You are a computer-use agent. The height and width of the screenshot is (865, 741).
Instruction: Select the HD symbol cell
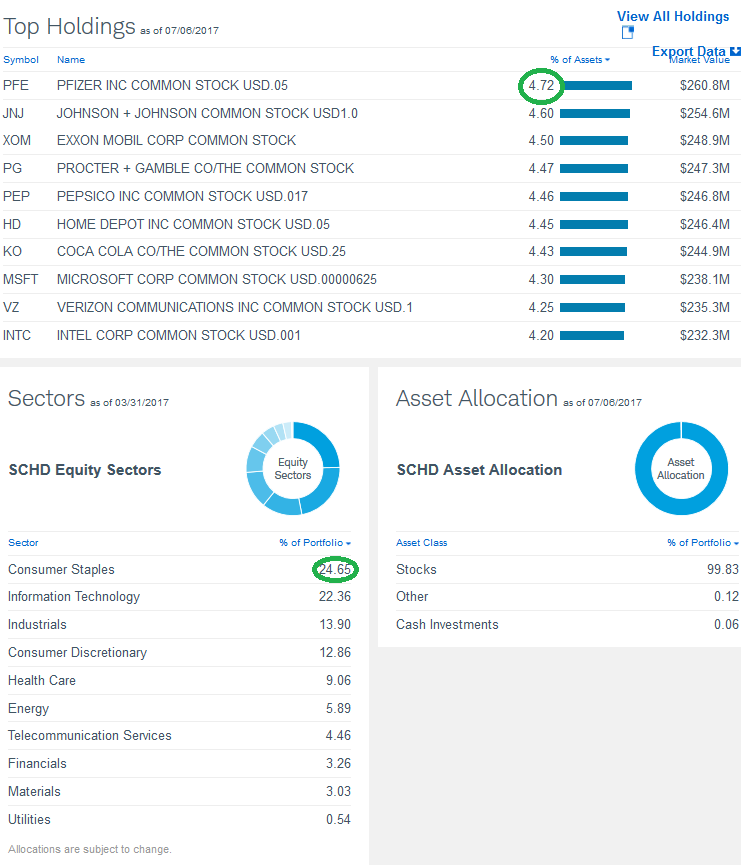(x=12, y=225)
